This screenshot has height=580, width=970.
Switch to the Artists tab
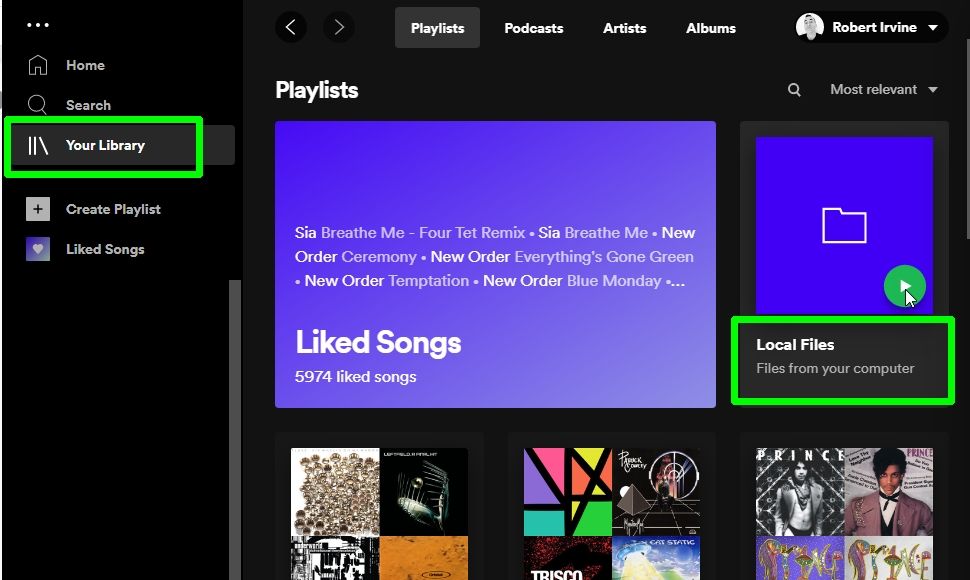[x=624, y=28]
